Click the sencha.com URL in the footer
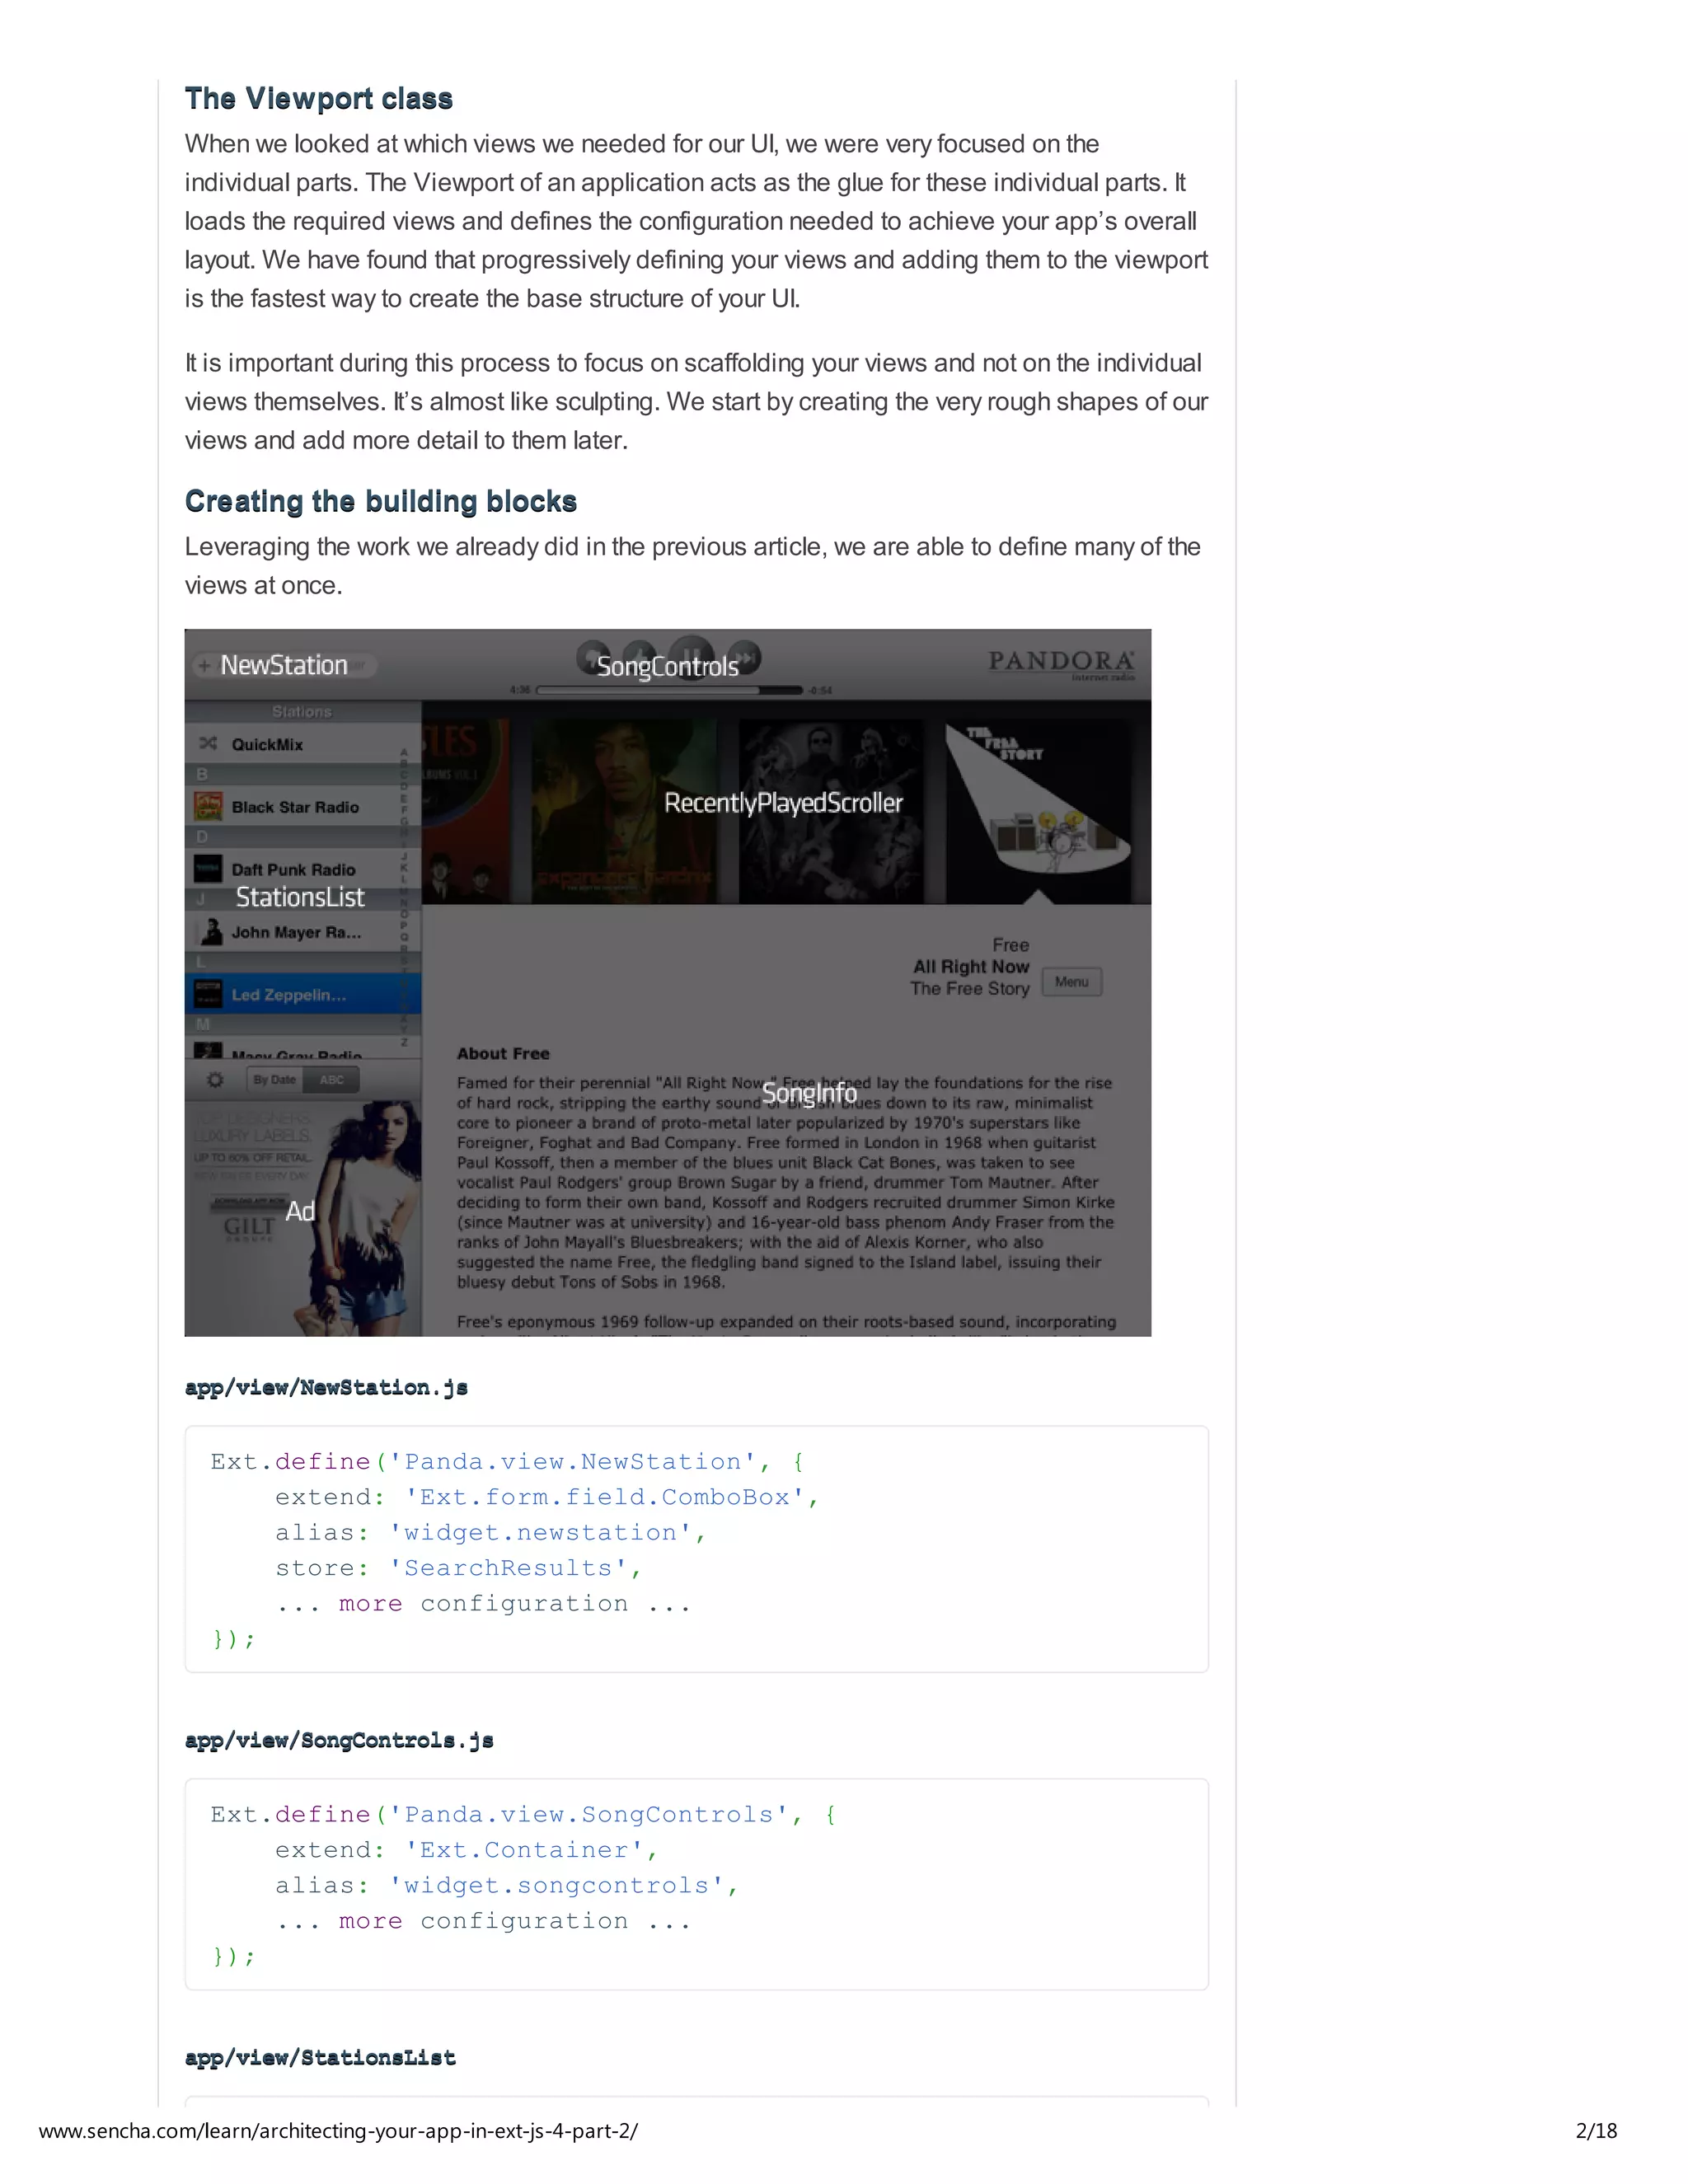Screen dimensions: 1688x2184 point(338,2130)
